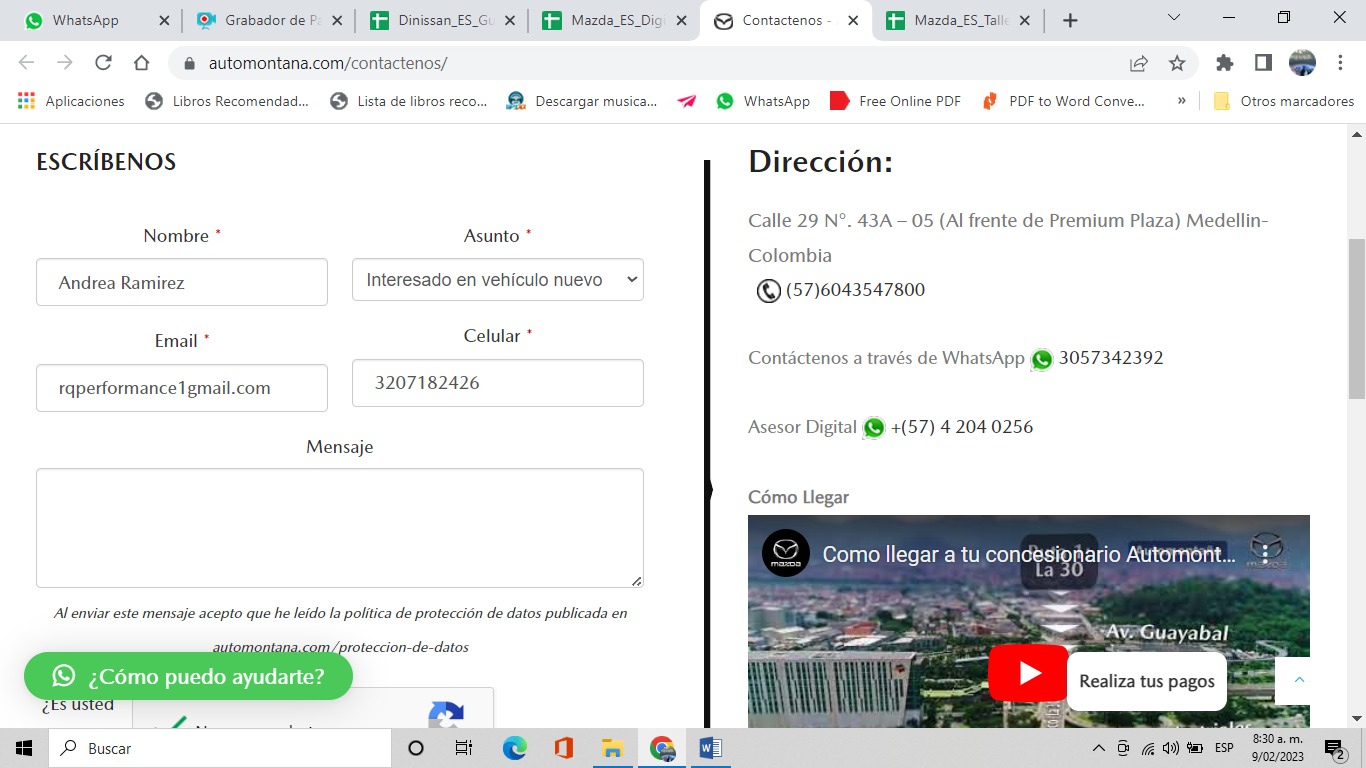Open the WhatsApp bookmark in bookmarks bar
The image size is (1366, 768).
click(763, 101)
